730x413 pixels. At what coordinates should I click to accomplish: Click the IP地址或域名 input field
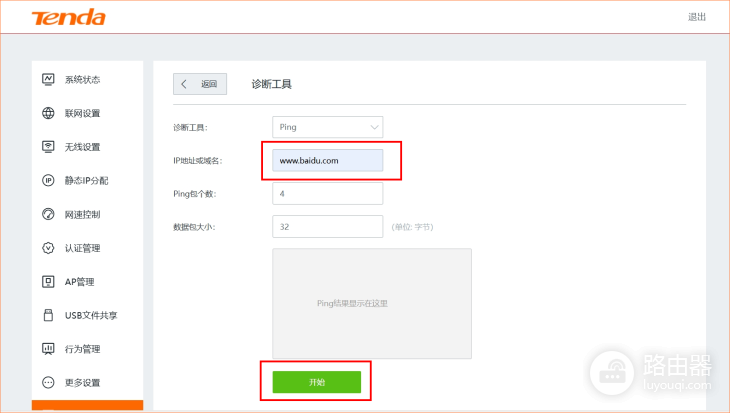327,160
